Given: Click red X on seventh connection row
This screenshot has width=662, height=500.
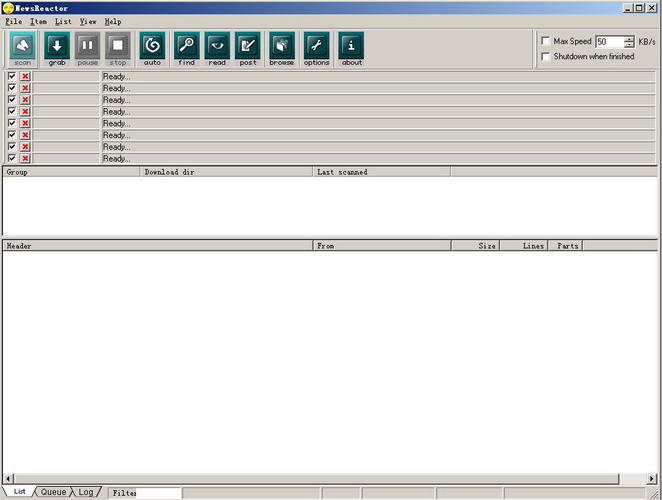Looking at the screenshot, I should [25, 147].
